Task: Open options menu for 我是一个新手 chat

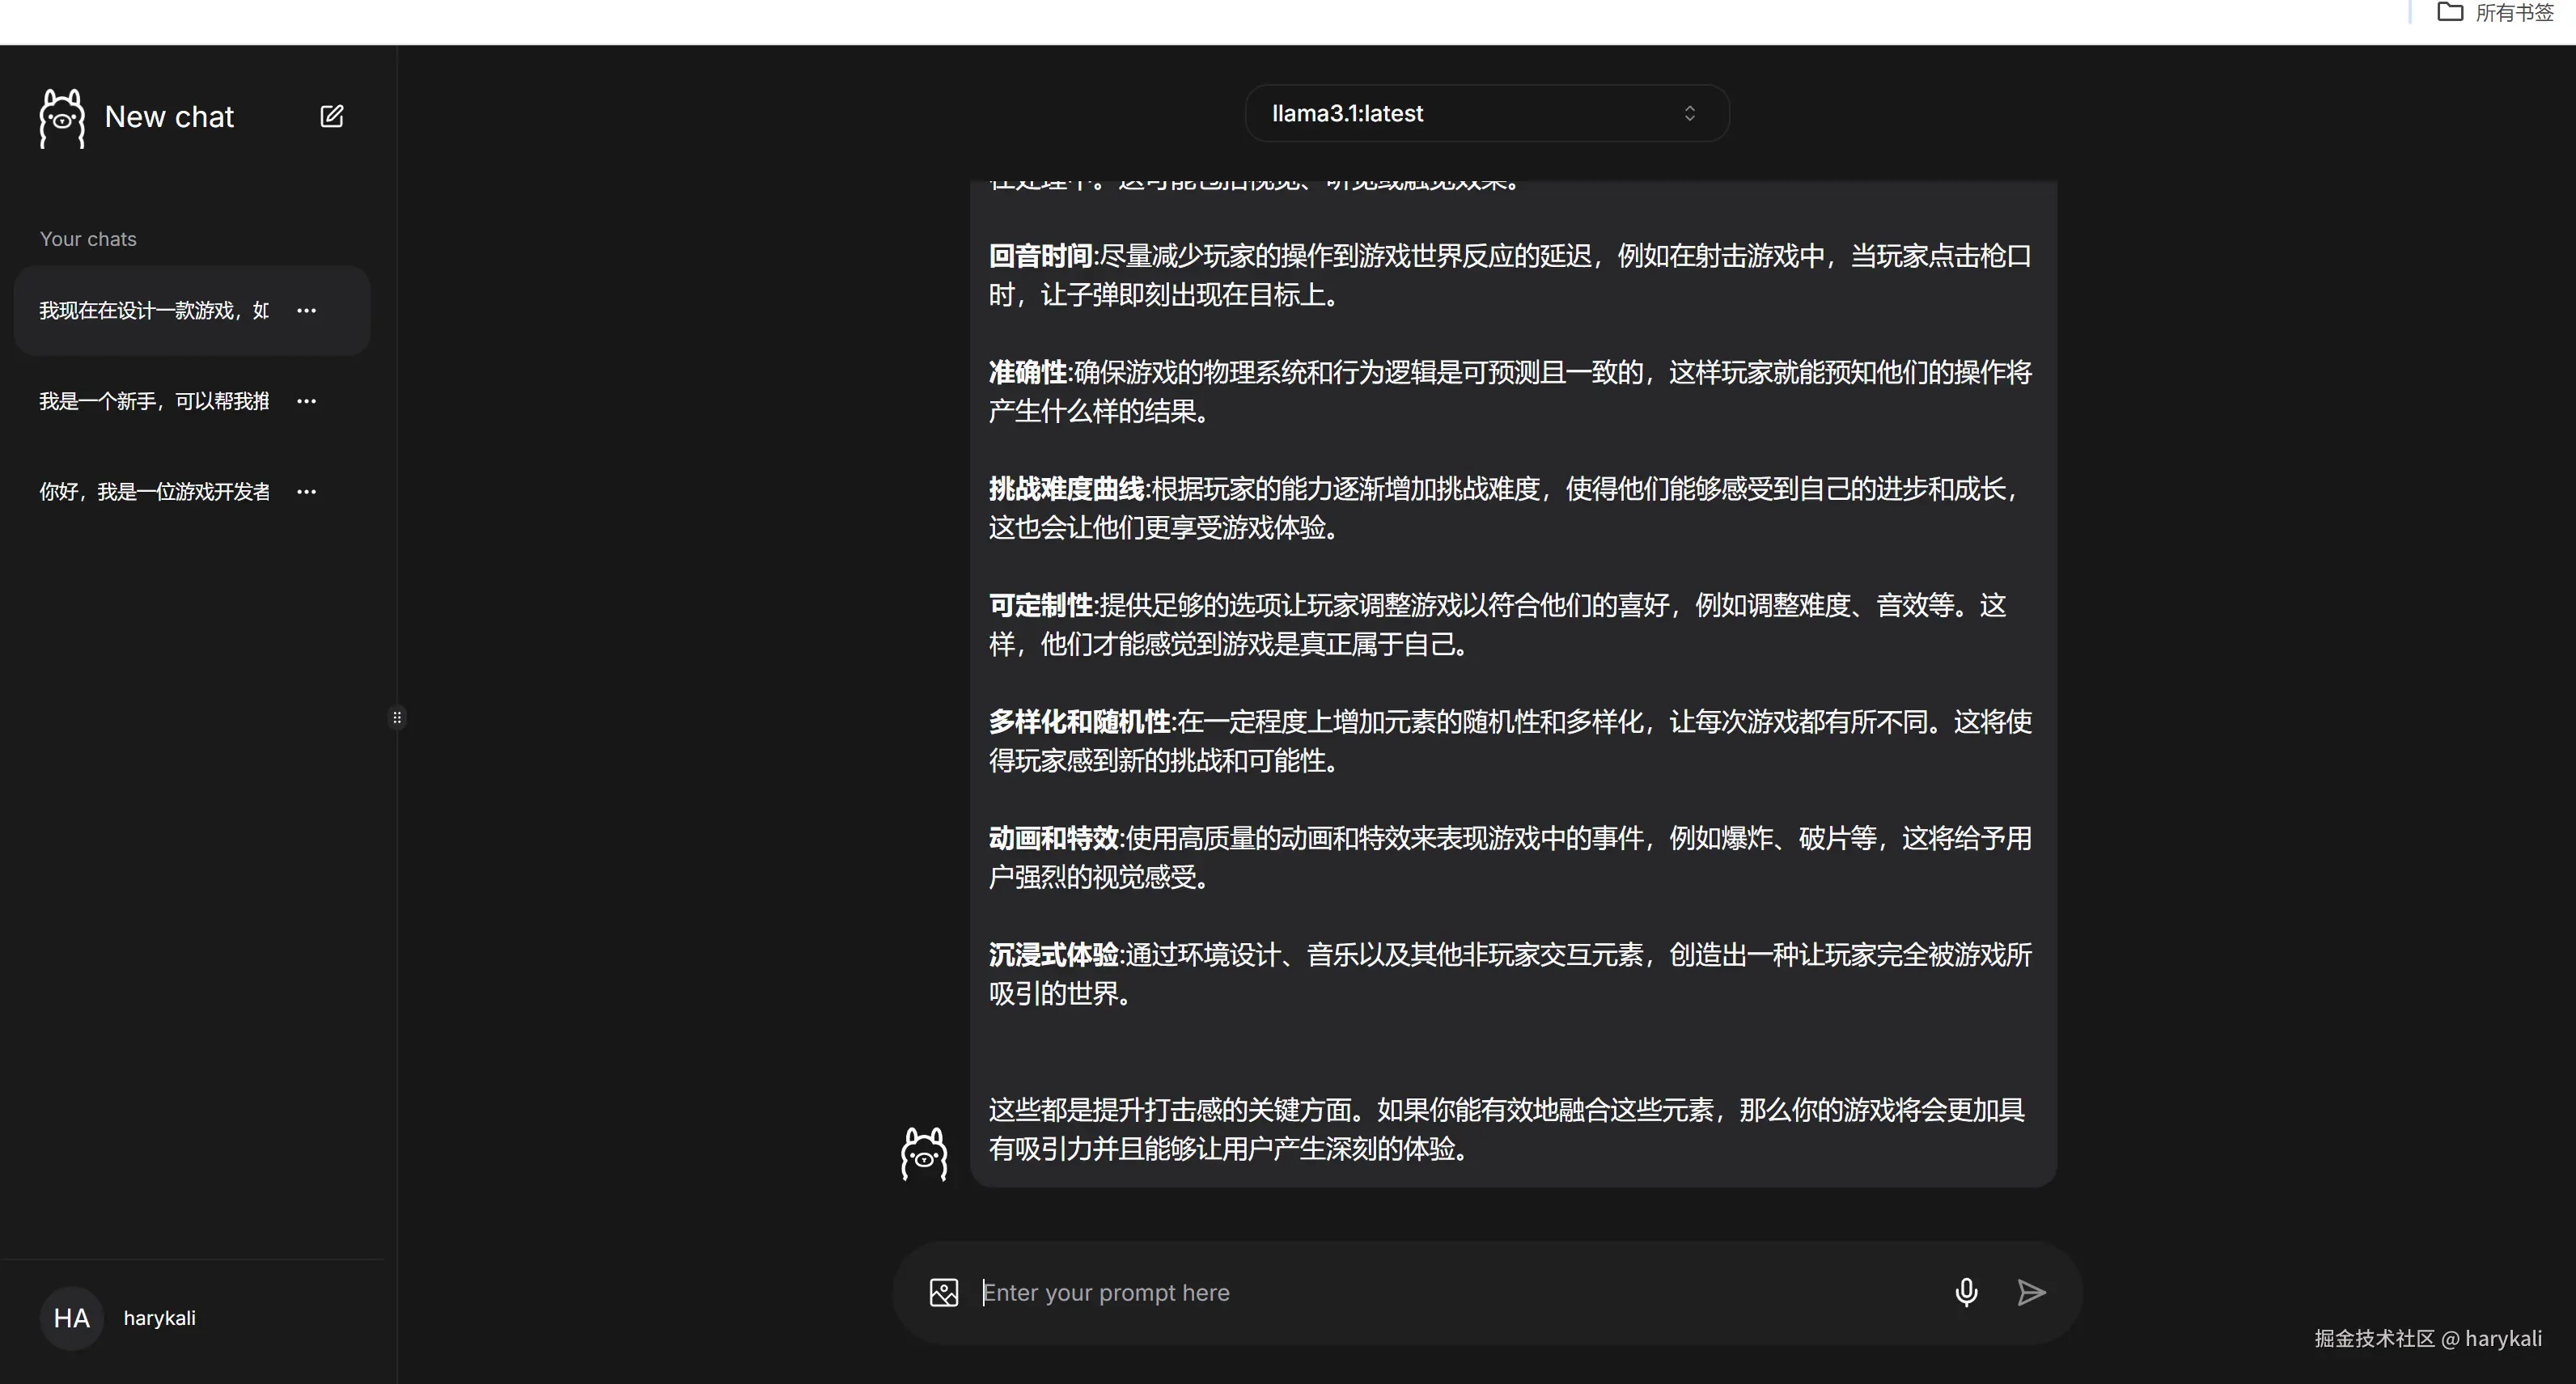Action: [x=307, y=401]
